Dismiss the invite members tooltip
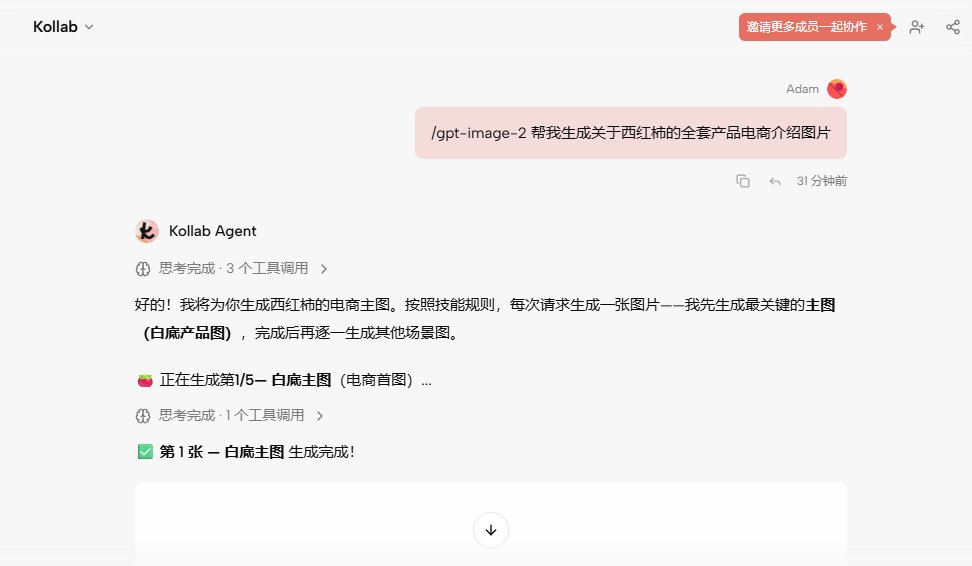972x566 pixels. point(880,27)
